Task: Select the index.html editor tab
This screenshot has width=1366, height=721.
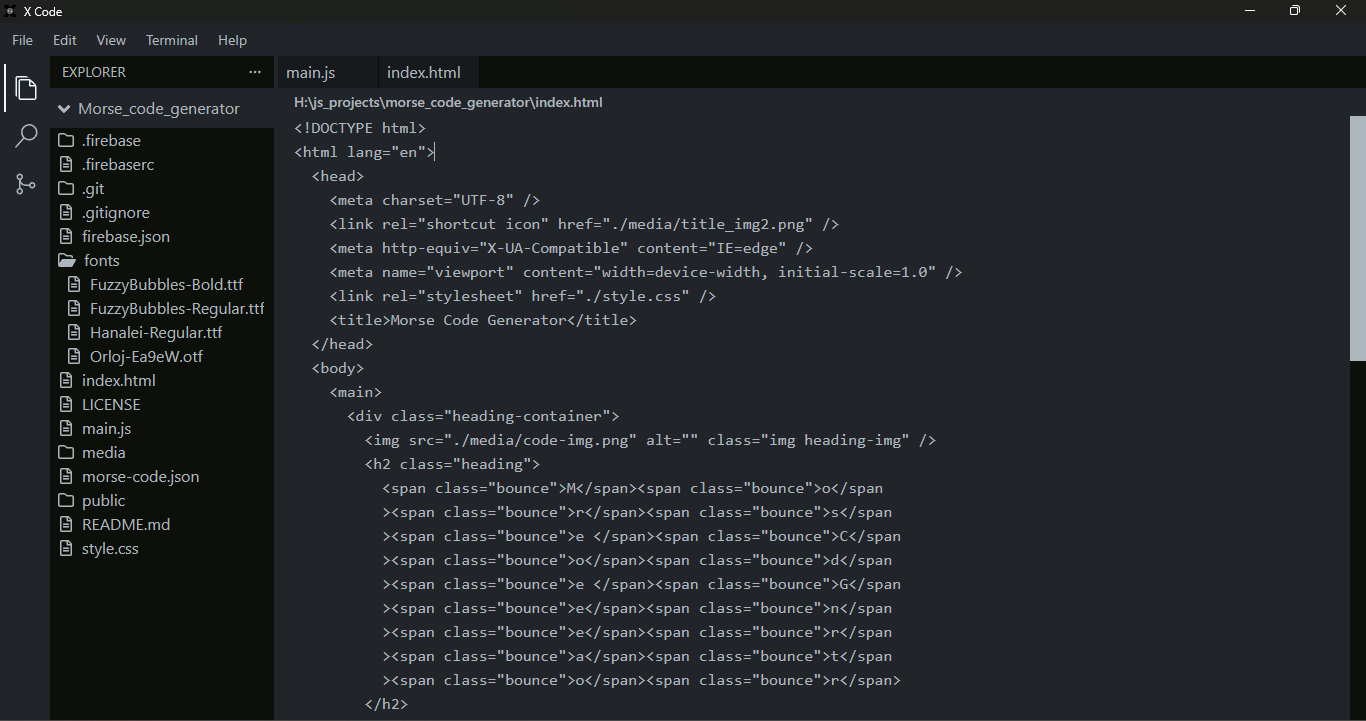Action: click(x=424, y=73)
